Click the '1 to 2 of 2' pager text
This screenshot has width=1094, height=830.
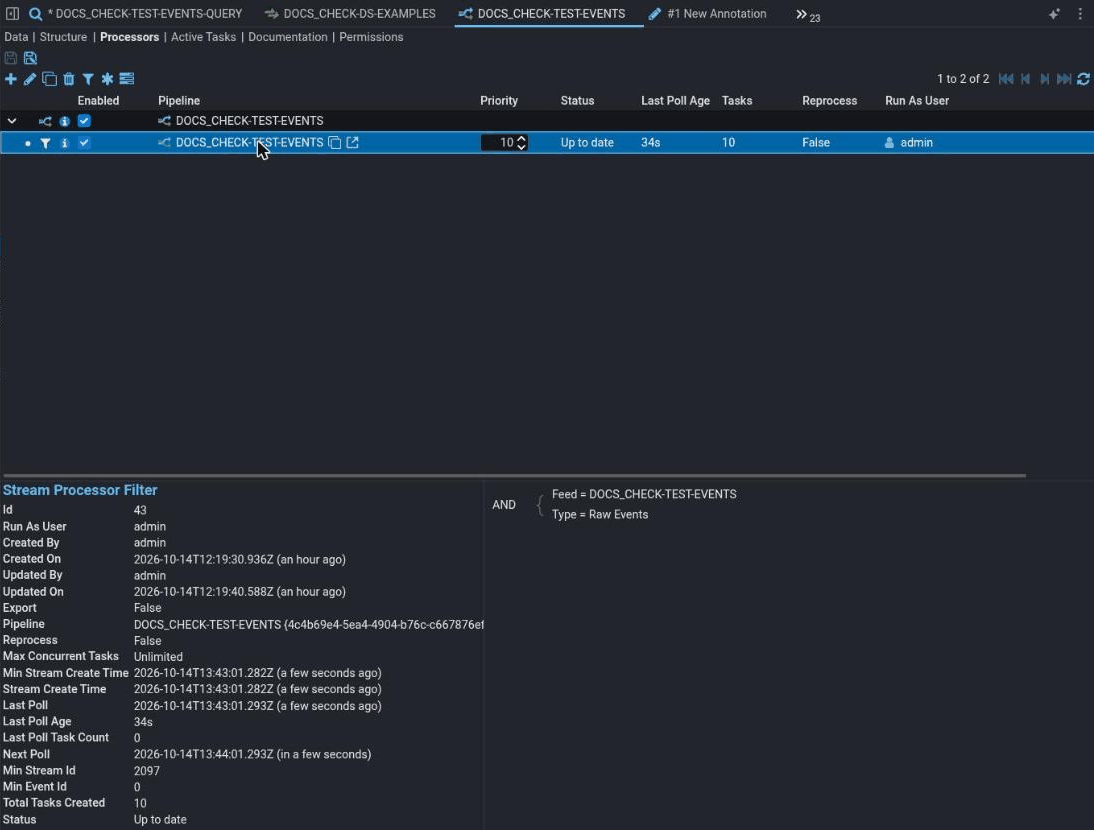point(963,79)
